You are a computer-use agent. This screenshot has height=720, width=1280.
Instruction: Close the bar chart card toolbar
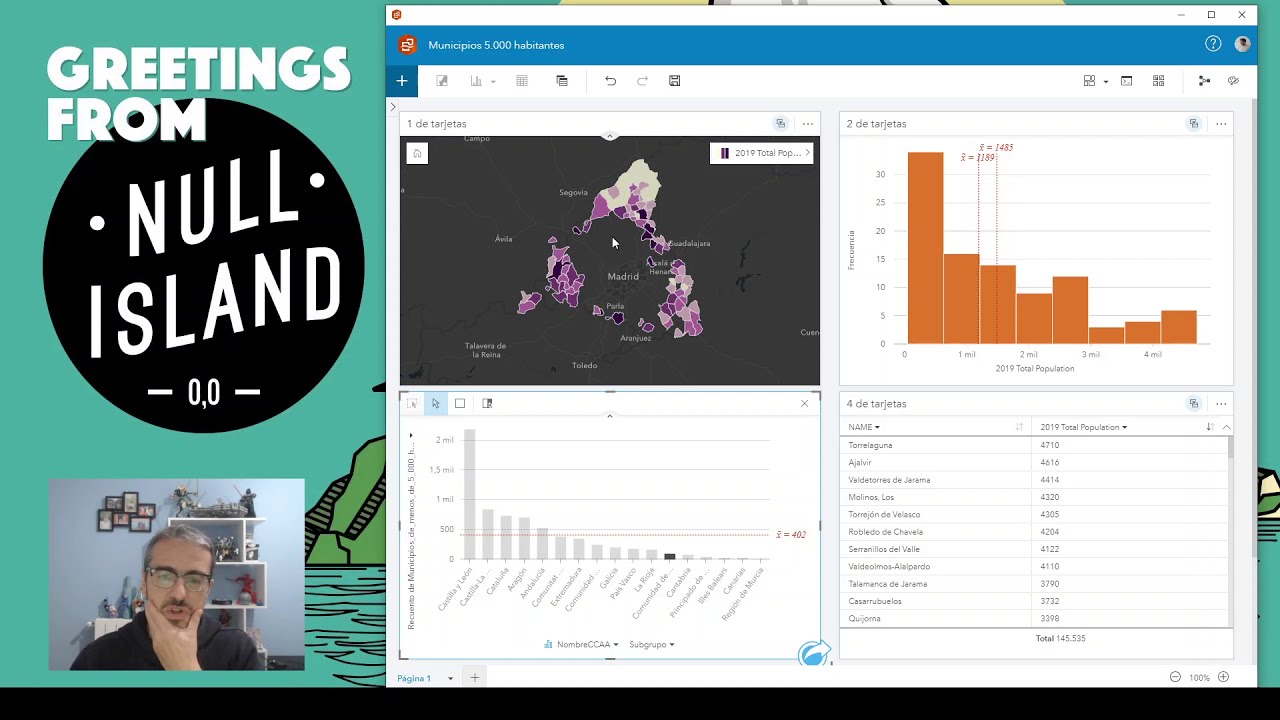(x=805, y=404)
